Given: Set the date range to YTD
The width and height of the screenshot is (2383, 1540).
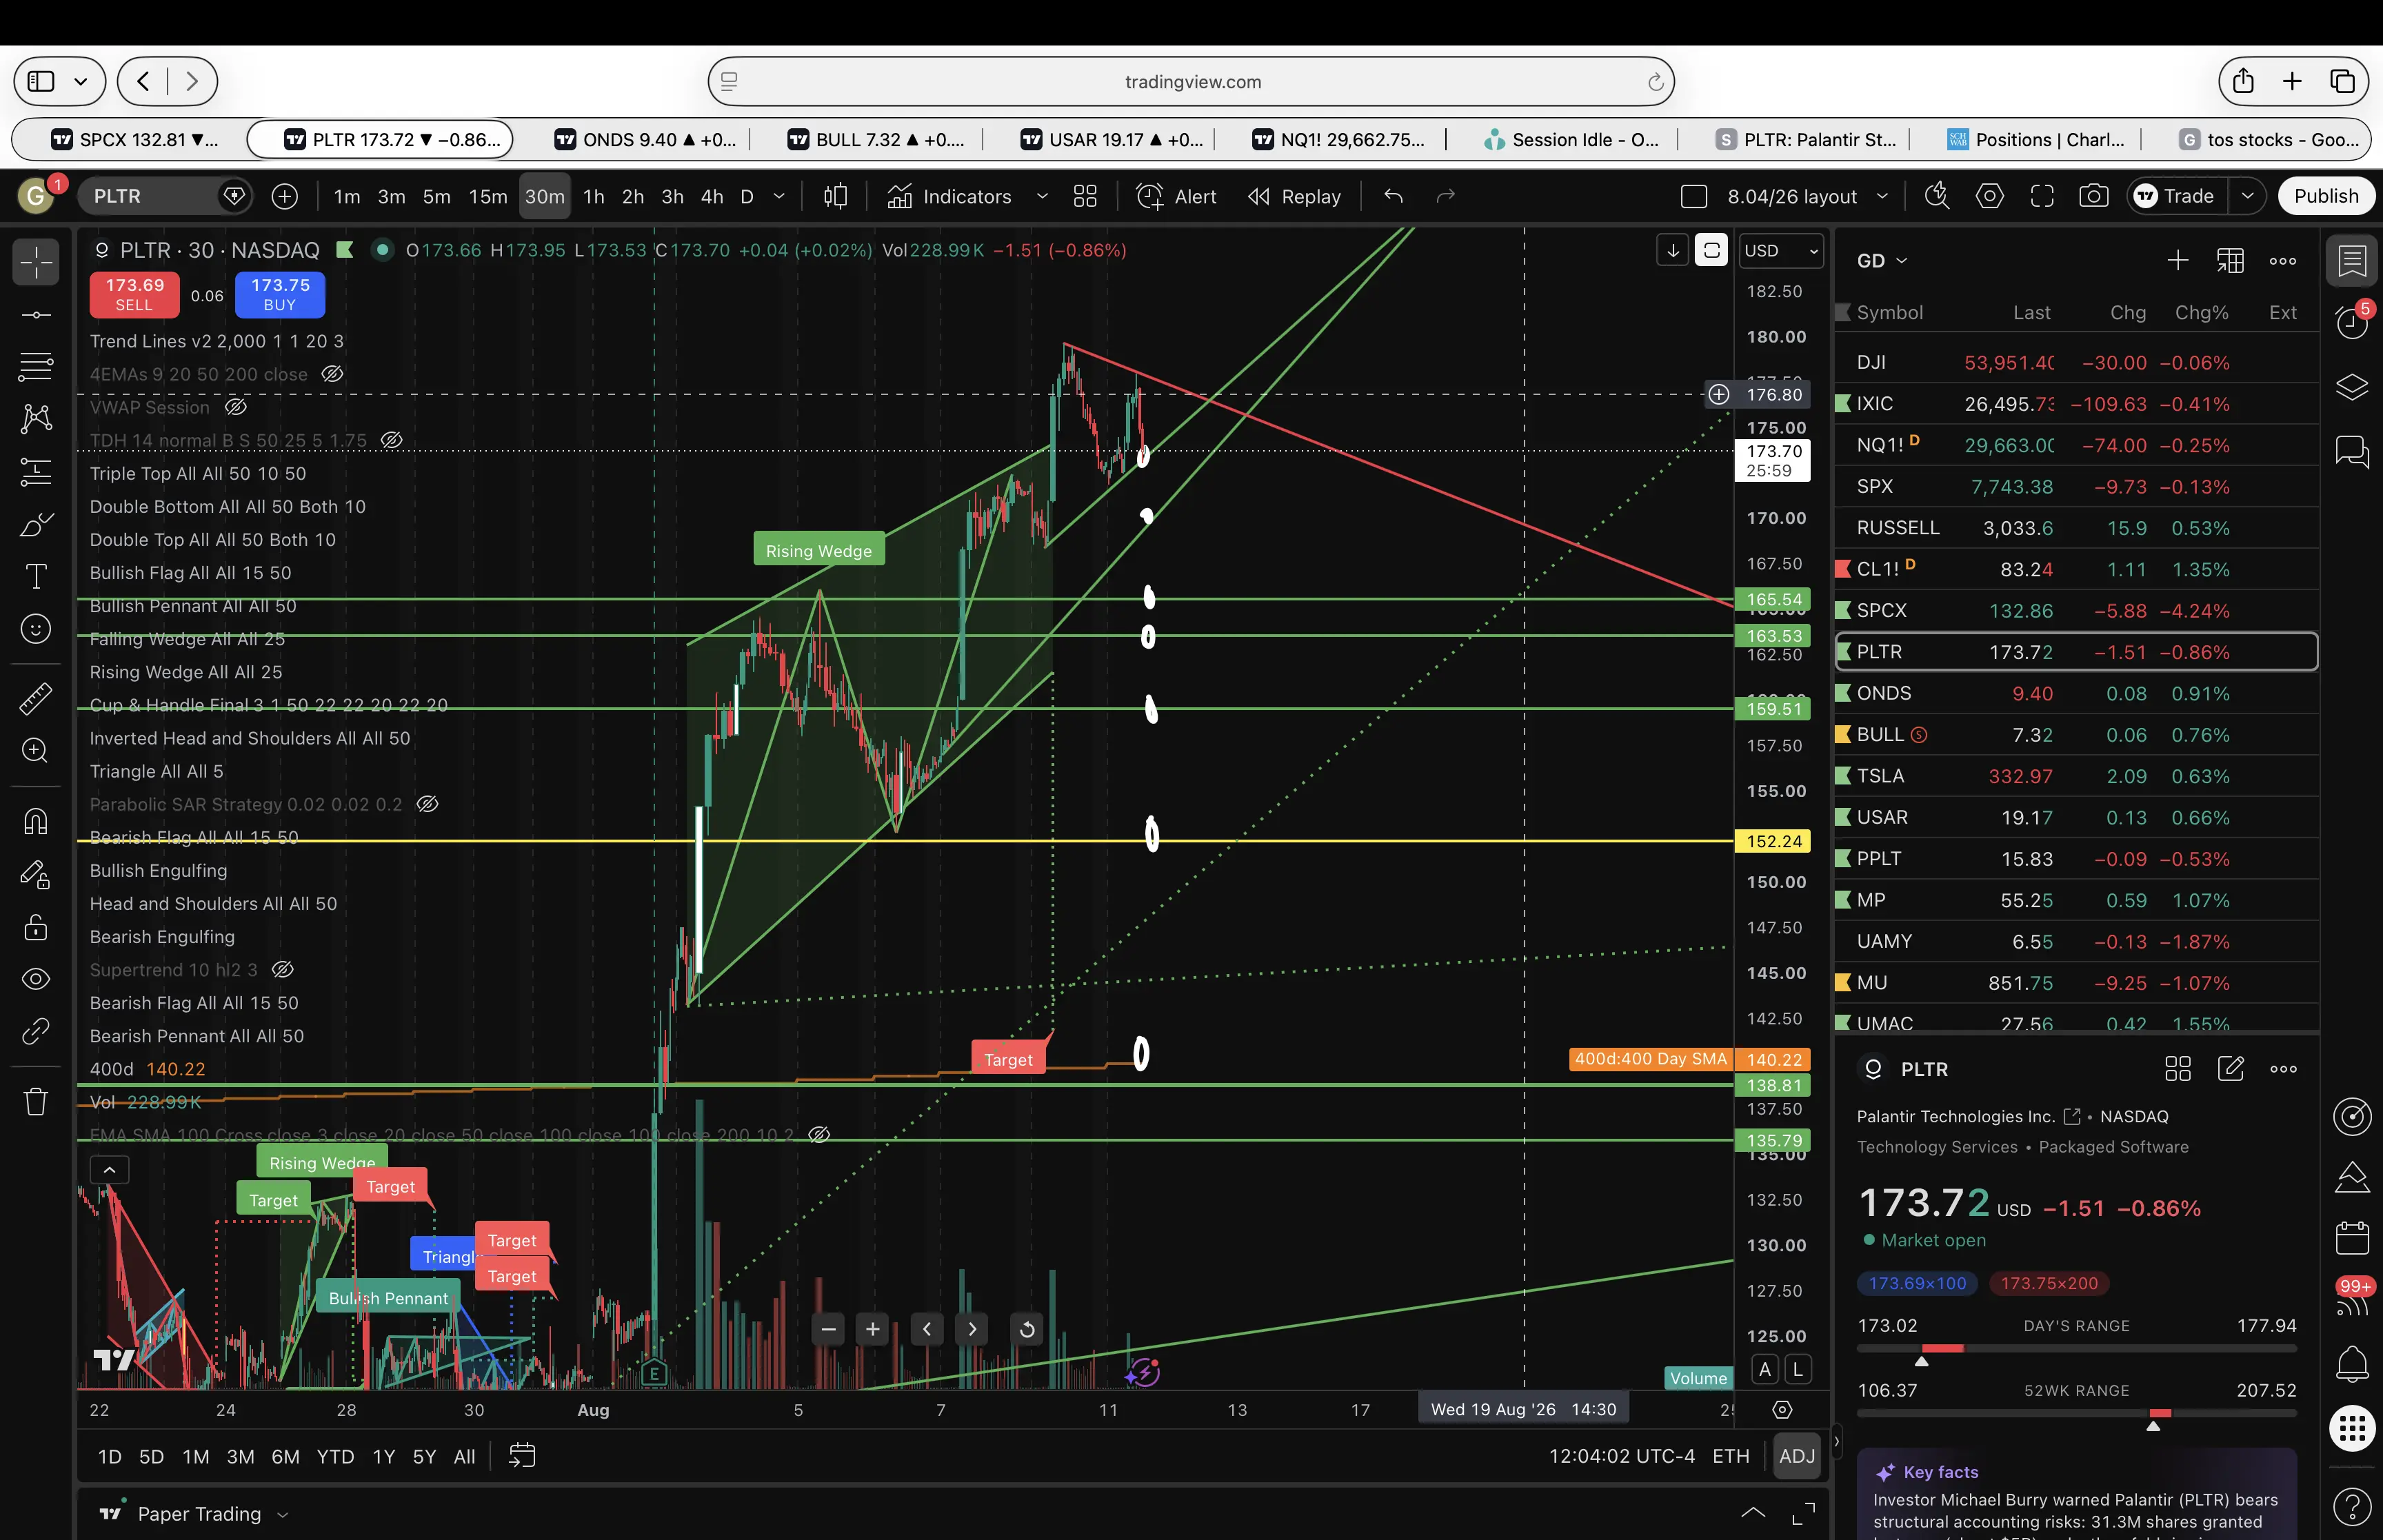Looking at the screenshot, I should click(x=335, y=1457).
